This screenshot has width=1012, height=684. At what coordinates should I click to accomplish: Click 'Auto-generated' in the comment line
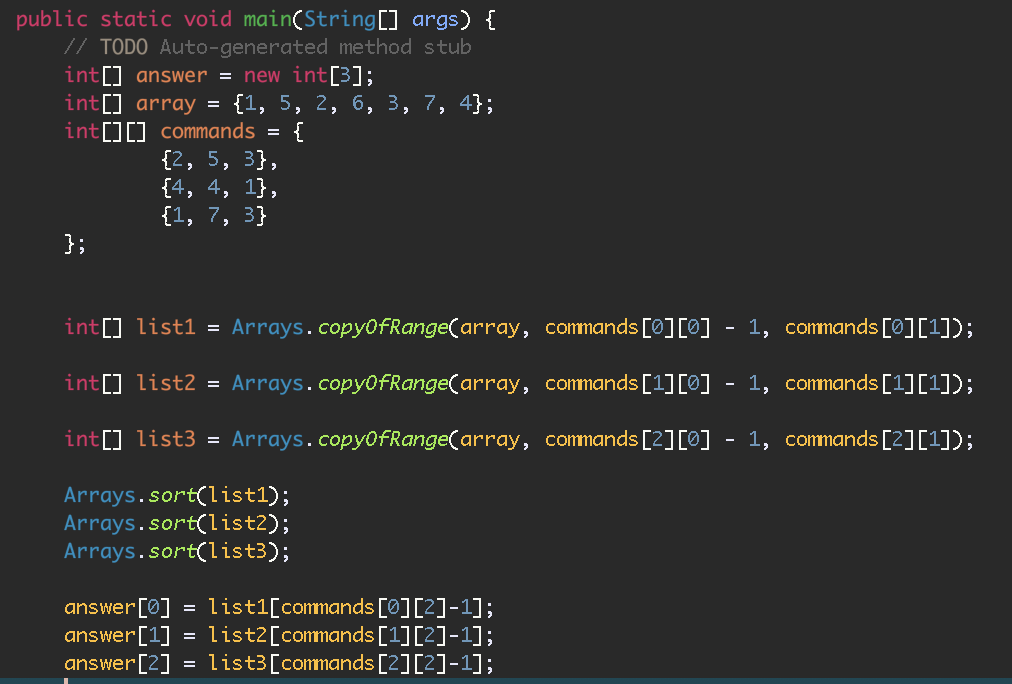(x=244, y=48)
